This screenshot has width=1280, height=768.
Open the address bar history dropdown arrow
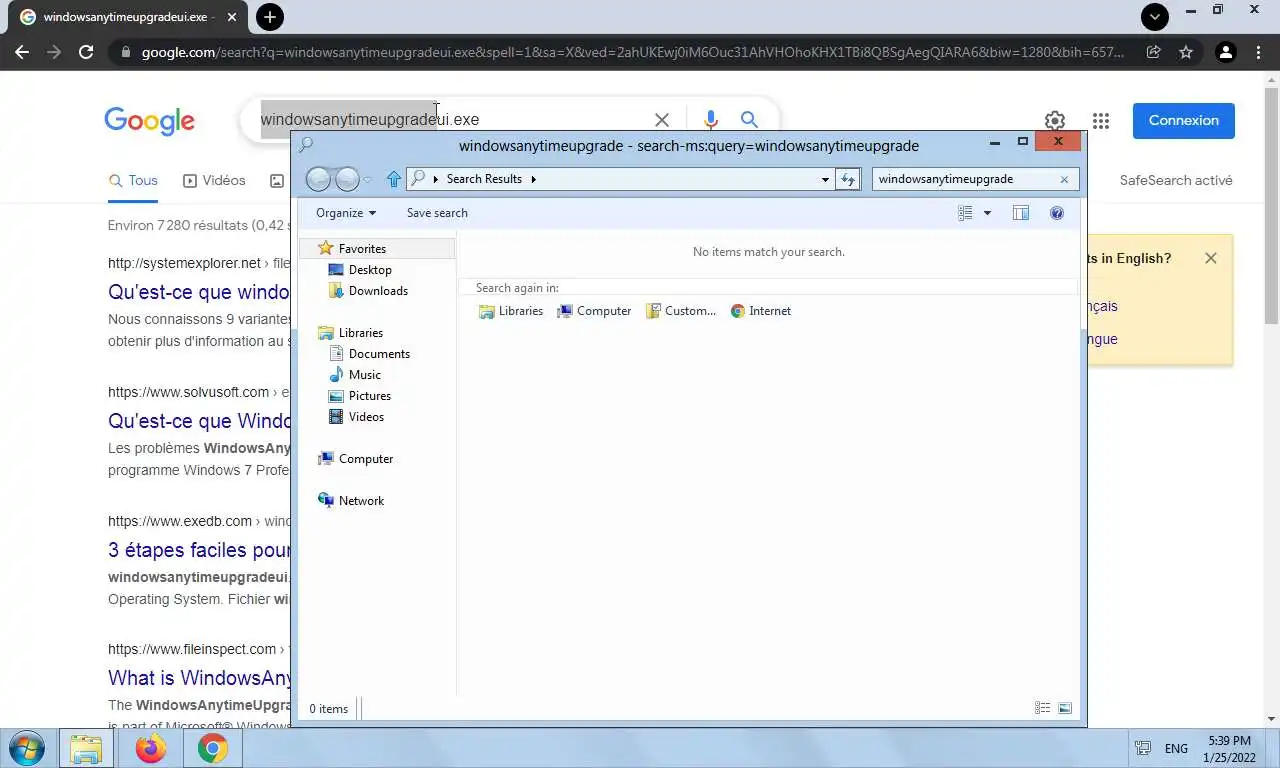[825, 179]
